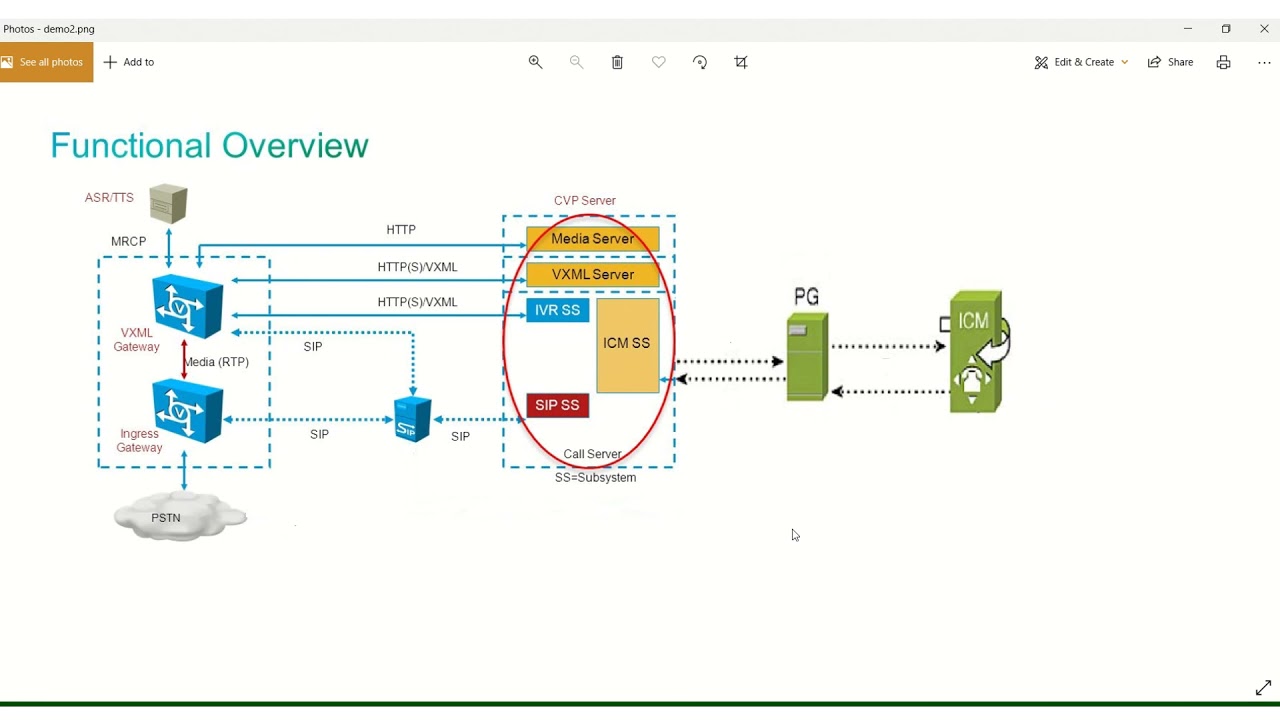1280x720 pixels.
Task: Click the MRCP label
Action: point(129,242)
